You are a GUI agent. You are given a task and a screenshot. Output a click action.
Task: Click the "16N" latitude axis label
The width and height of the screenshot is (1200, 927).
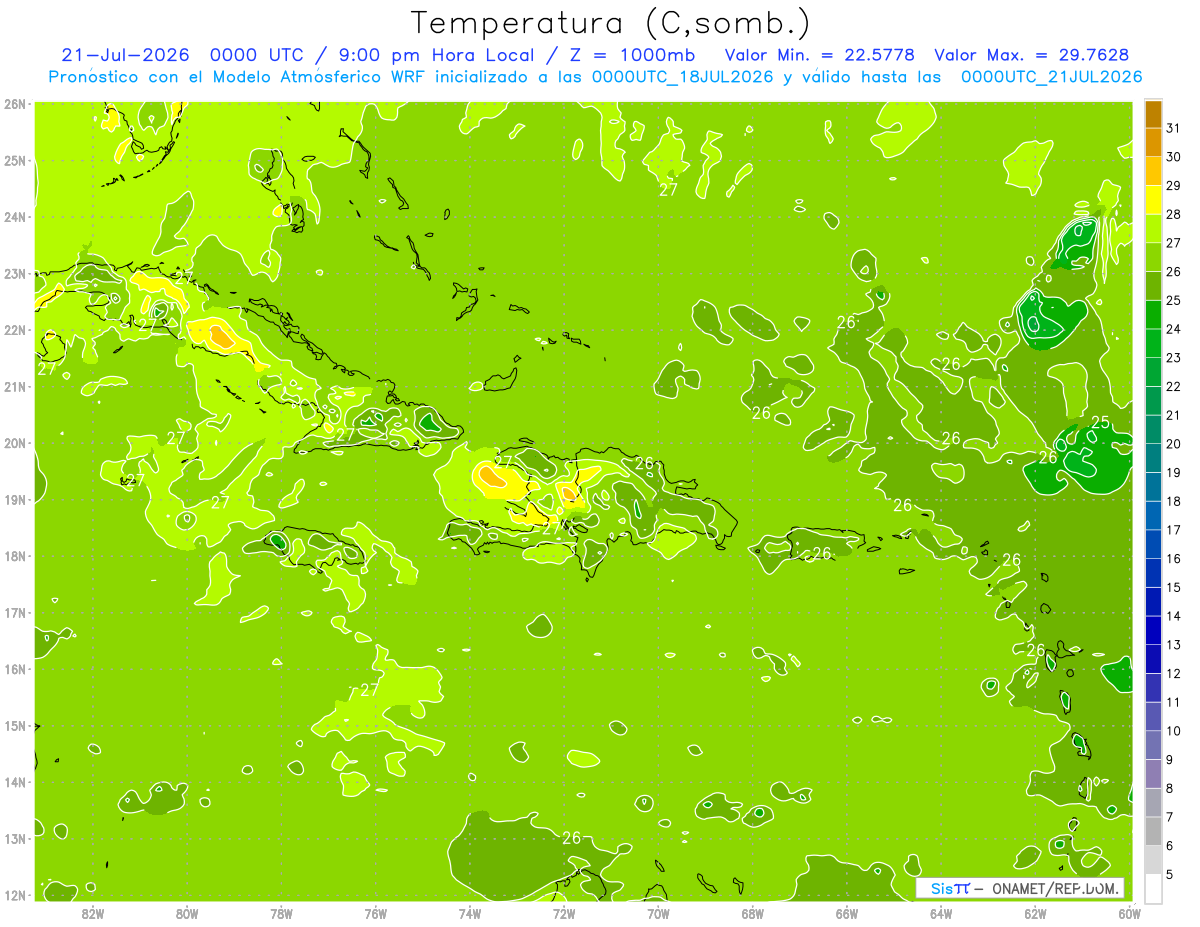pos(14,669)
